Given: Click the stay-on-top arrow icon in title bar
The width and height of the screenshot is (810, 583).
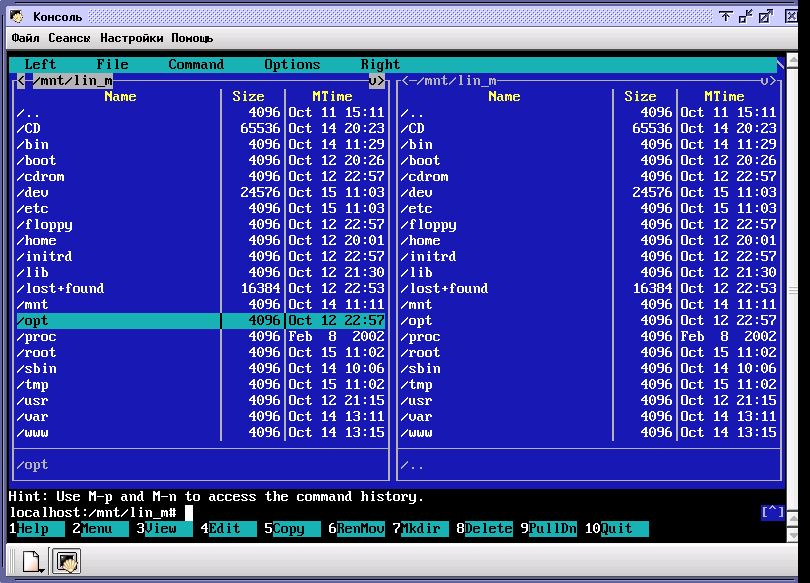Looking at the screenshot, I should (x=726, y=17).
